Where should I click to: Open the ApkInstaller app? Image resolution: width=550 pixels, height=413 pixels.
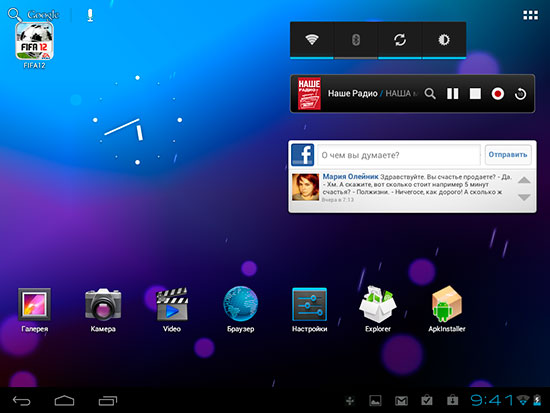click(447, 304)
